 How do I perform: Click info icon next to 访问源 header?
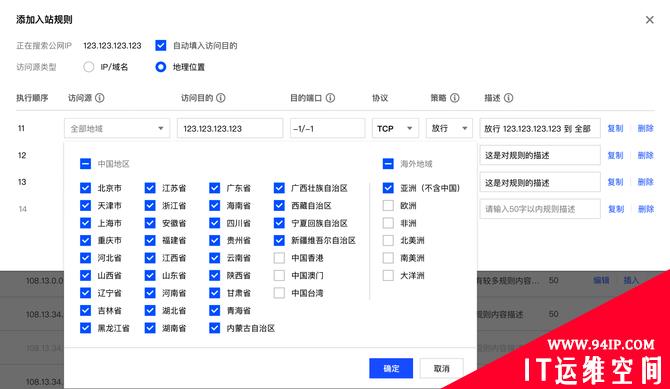(x=100, y=98)
